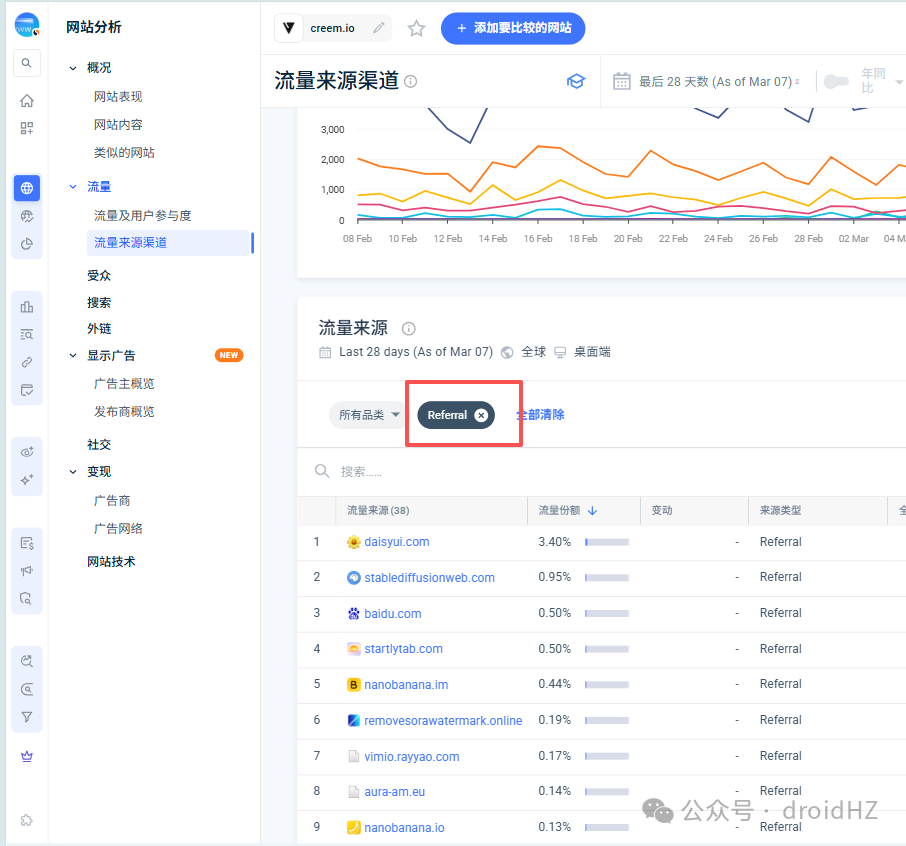Open 网站内容 menu item
This screenshot has height=846, width=906.
(118, 125)
